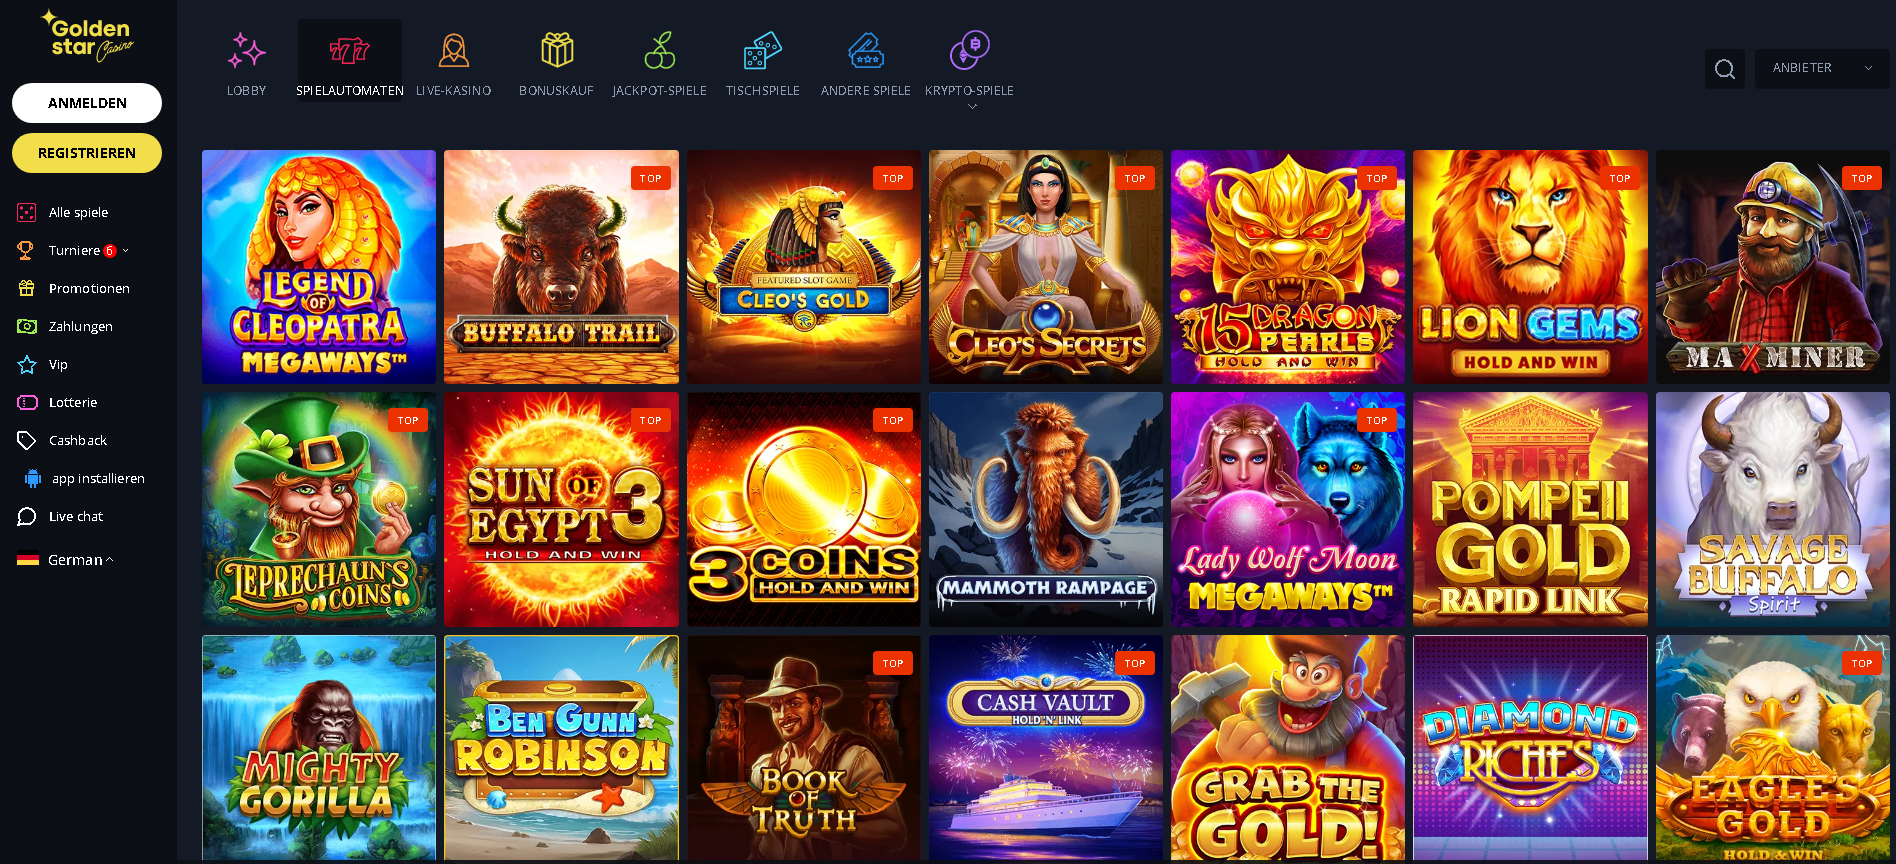Open Bonuskauf gift box category
The image size is (1896, 864).
coord(557,50)
